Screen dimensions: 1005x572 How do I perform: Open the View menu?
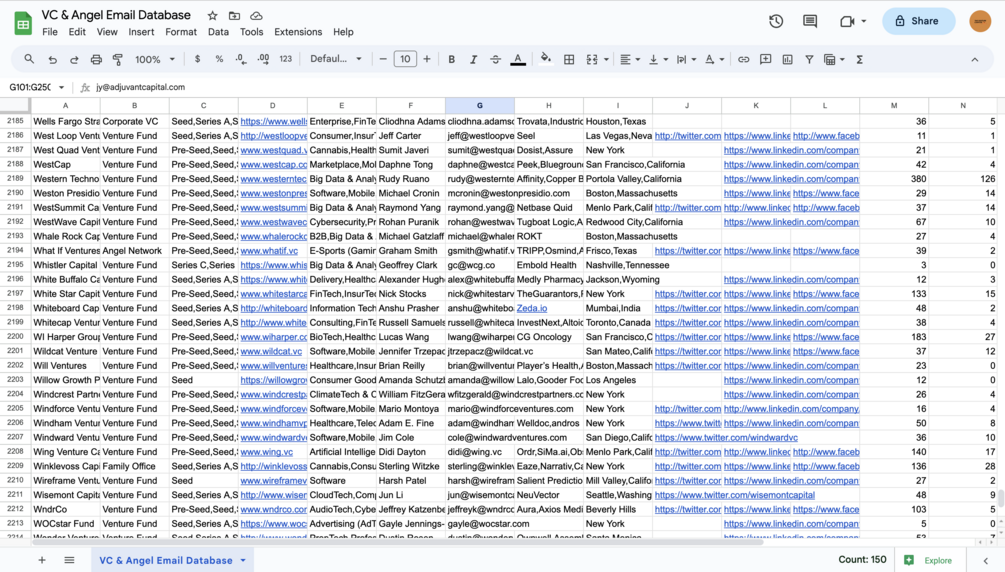(107, 31)
